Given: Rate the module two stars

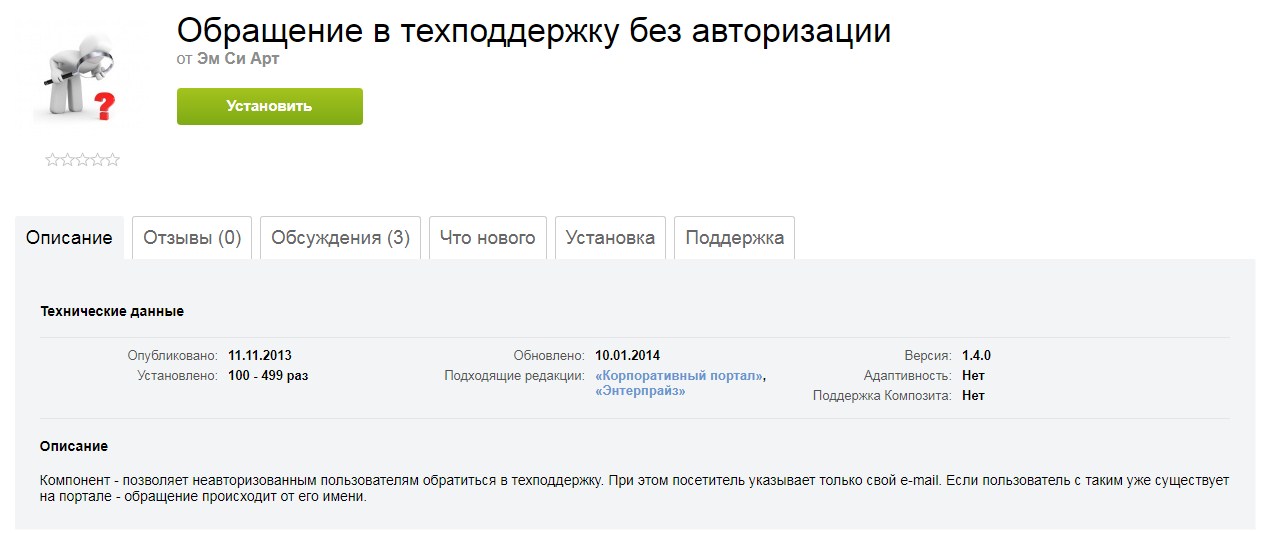Looking at the screenshot, I should click(67, 160).
